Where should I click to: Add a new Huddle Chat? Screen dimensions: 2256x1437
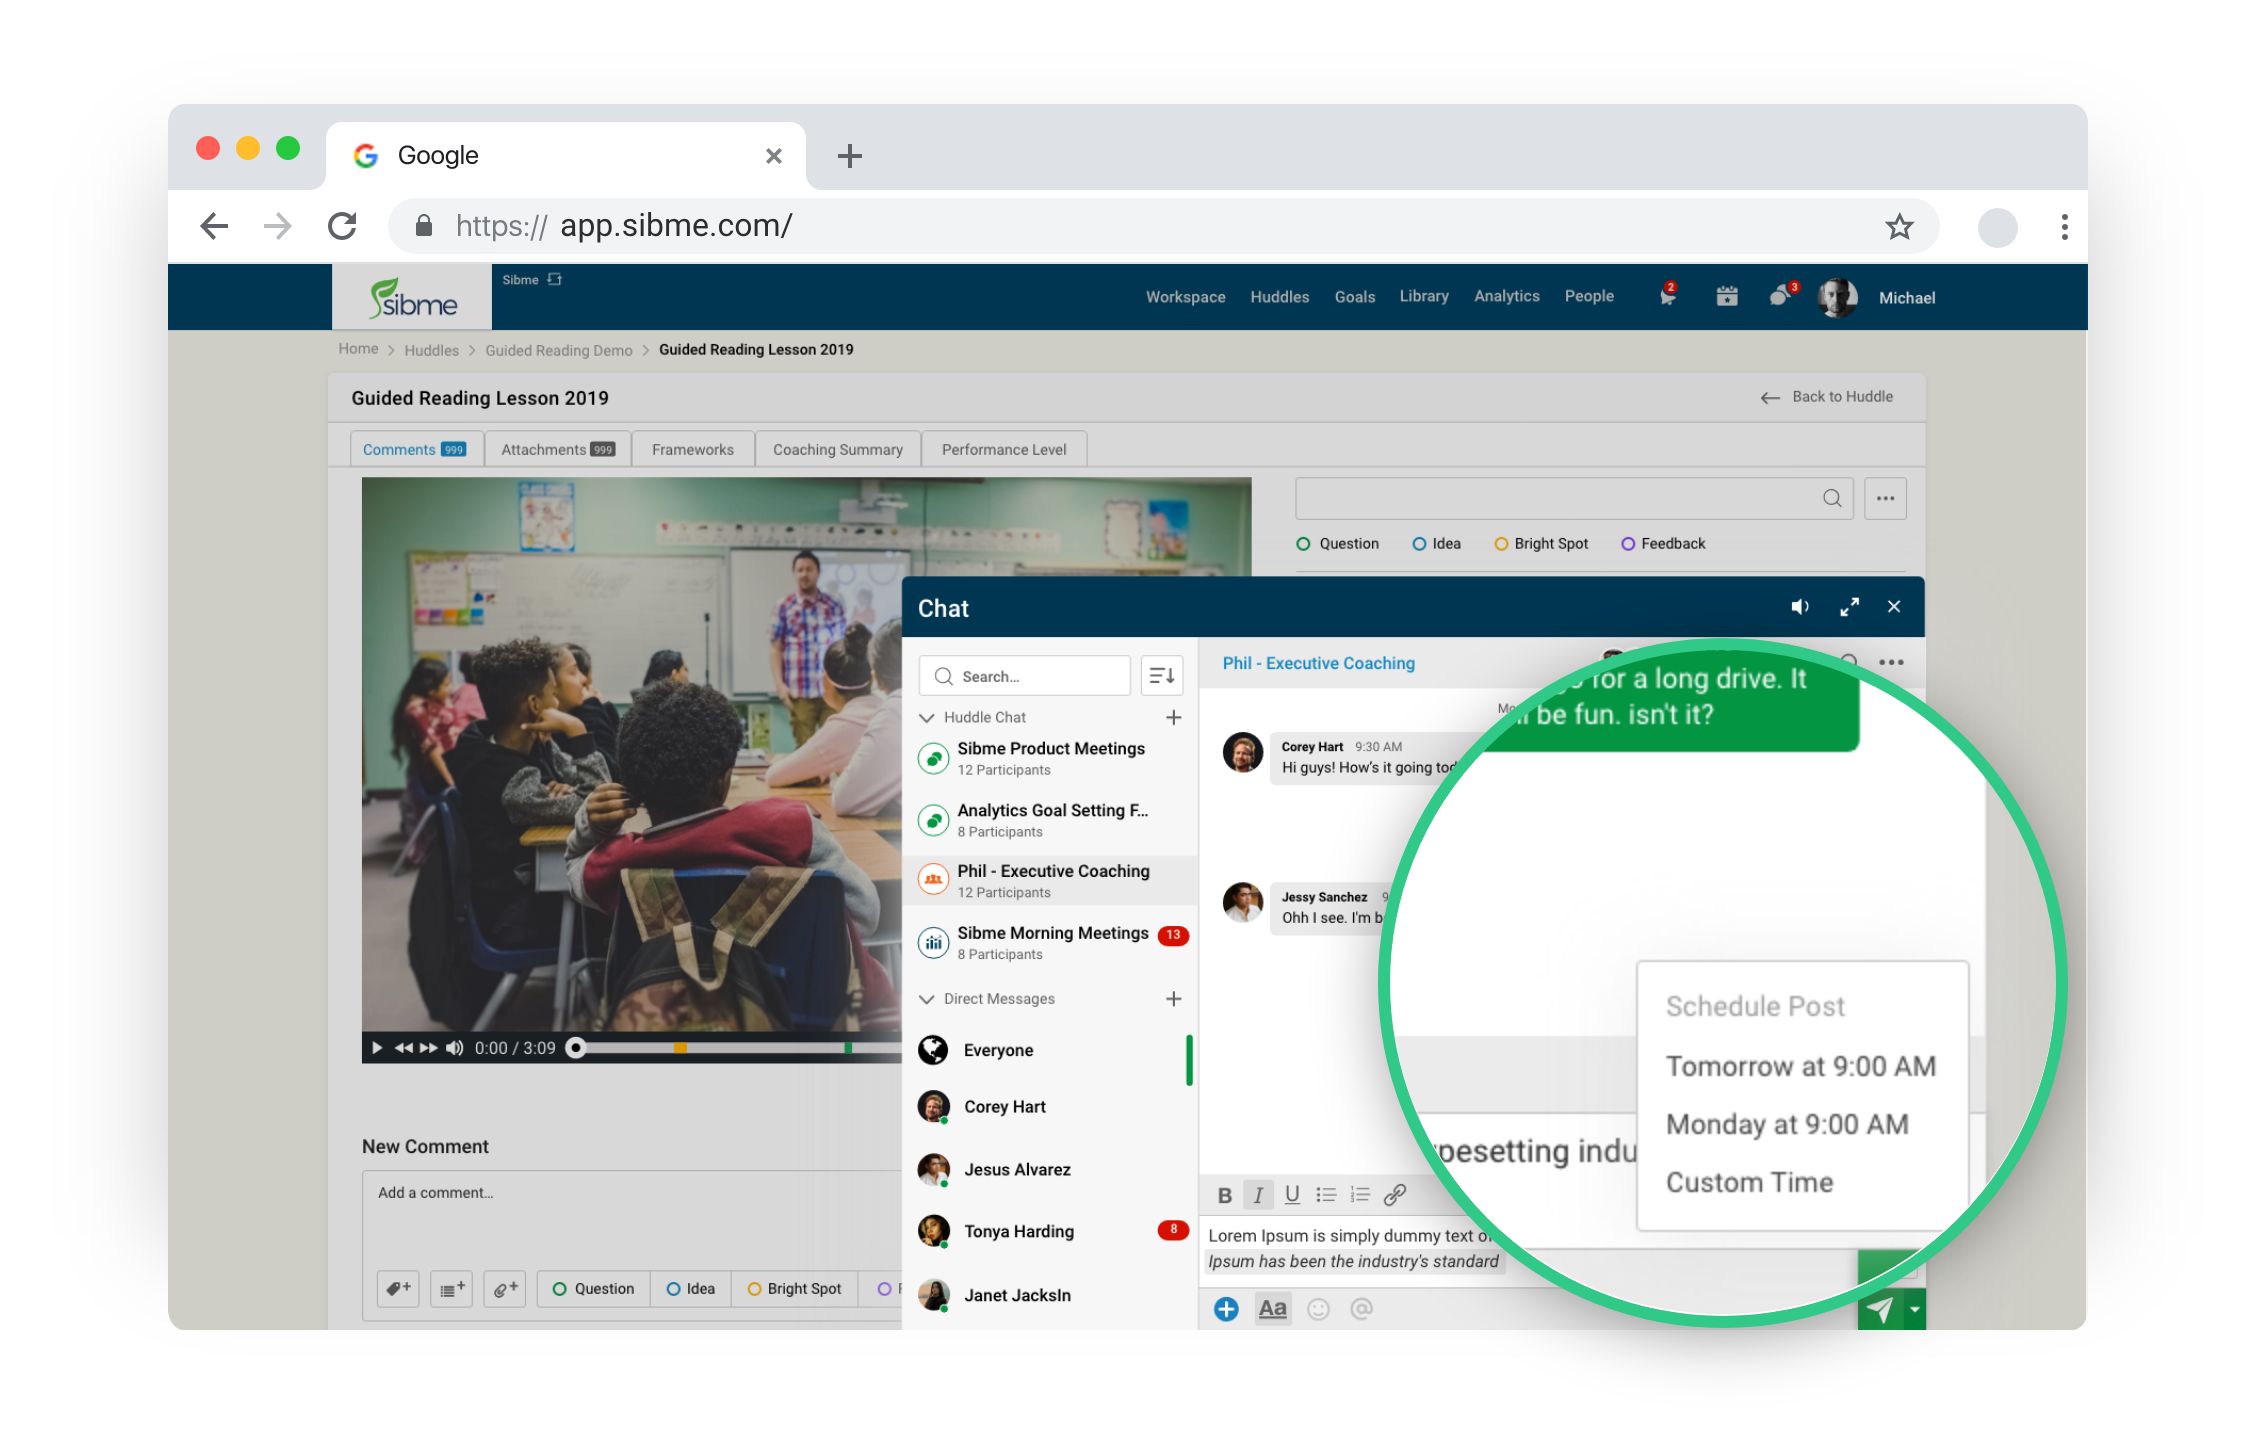click(1174, 717)
